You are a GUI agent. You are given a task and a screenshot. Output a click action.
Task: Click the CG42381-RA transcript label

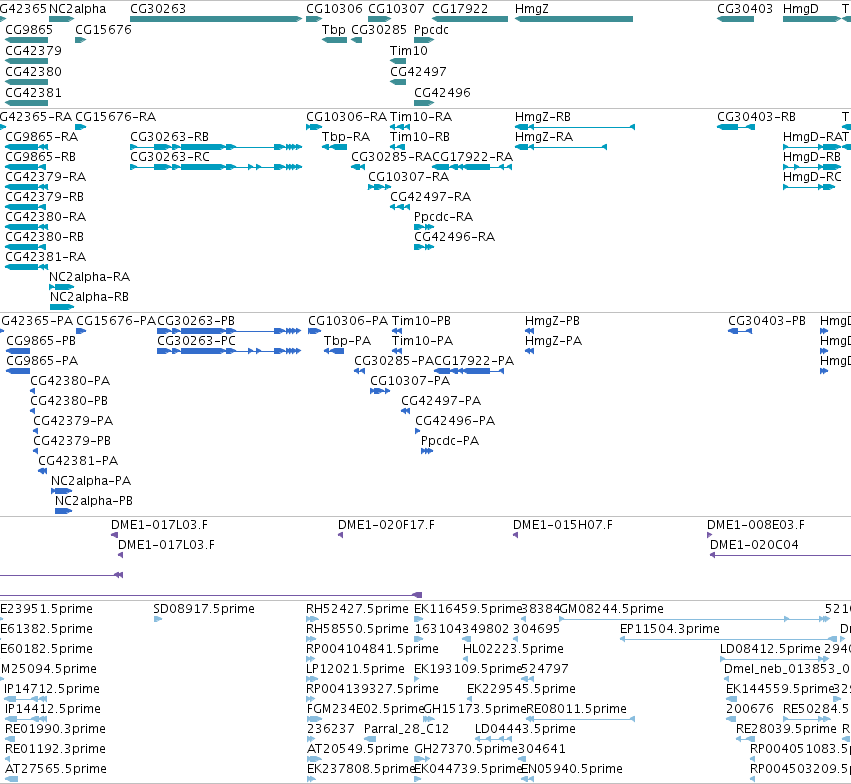(x=46, y=257)
